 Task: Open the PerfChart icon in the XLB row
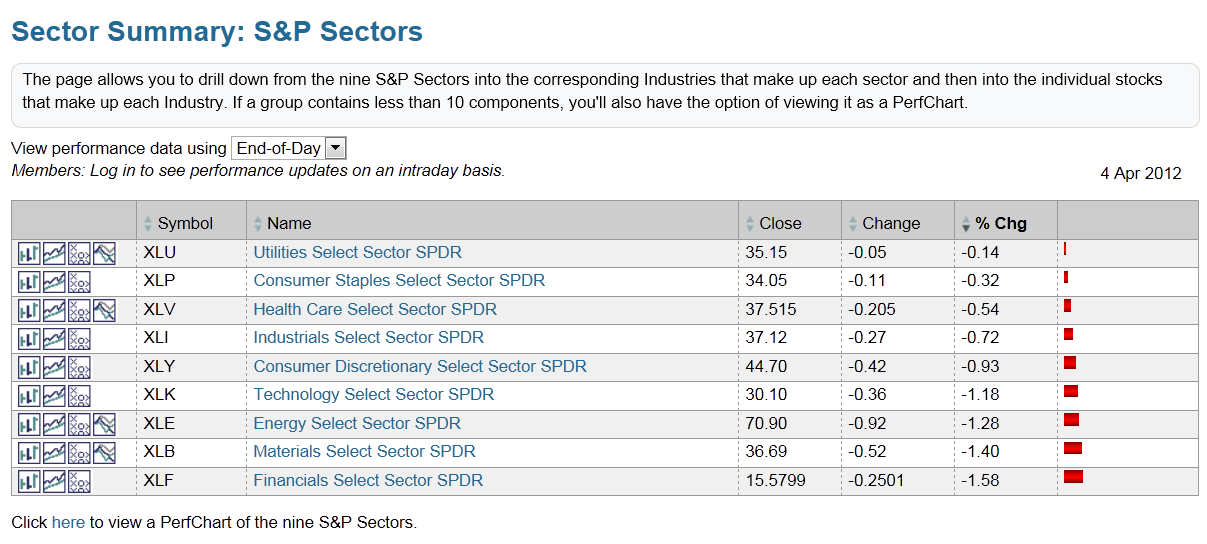[104, 452]
